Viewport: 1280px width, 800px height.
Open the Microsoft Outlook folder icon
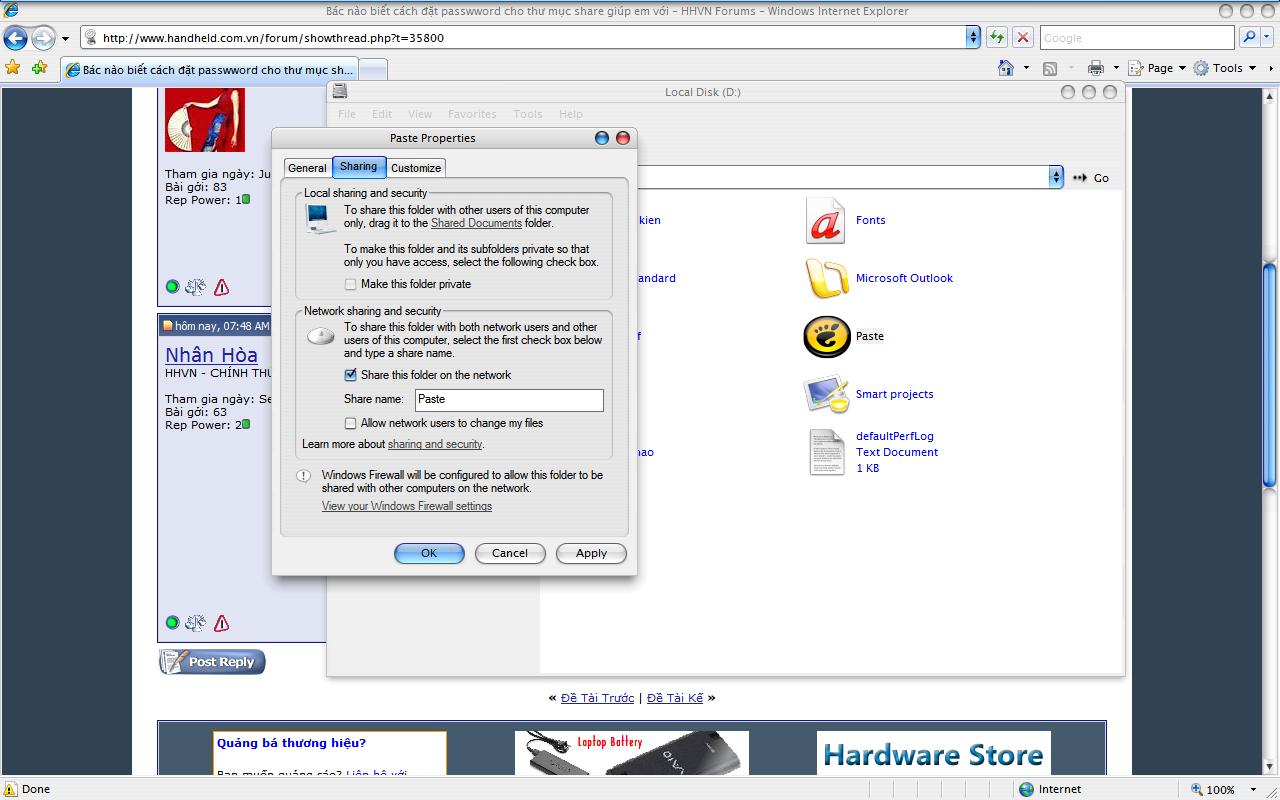coord(826,279)
